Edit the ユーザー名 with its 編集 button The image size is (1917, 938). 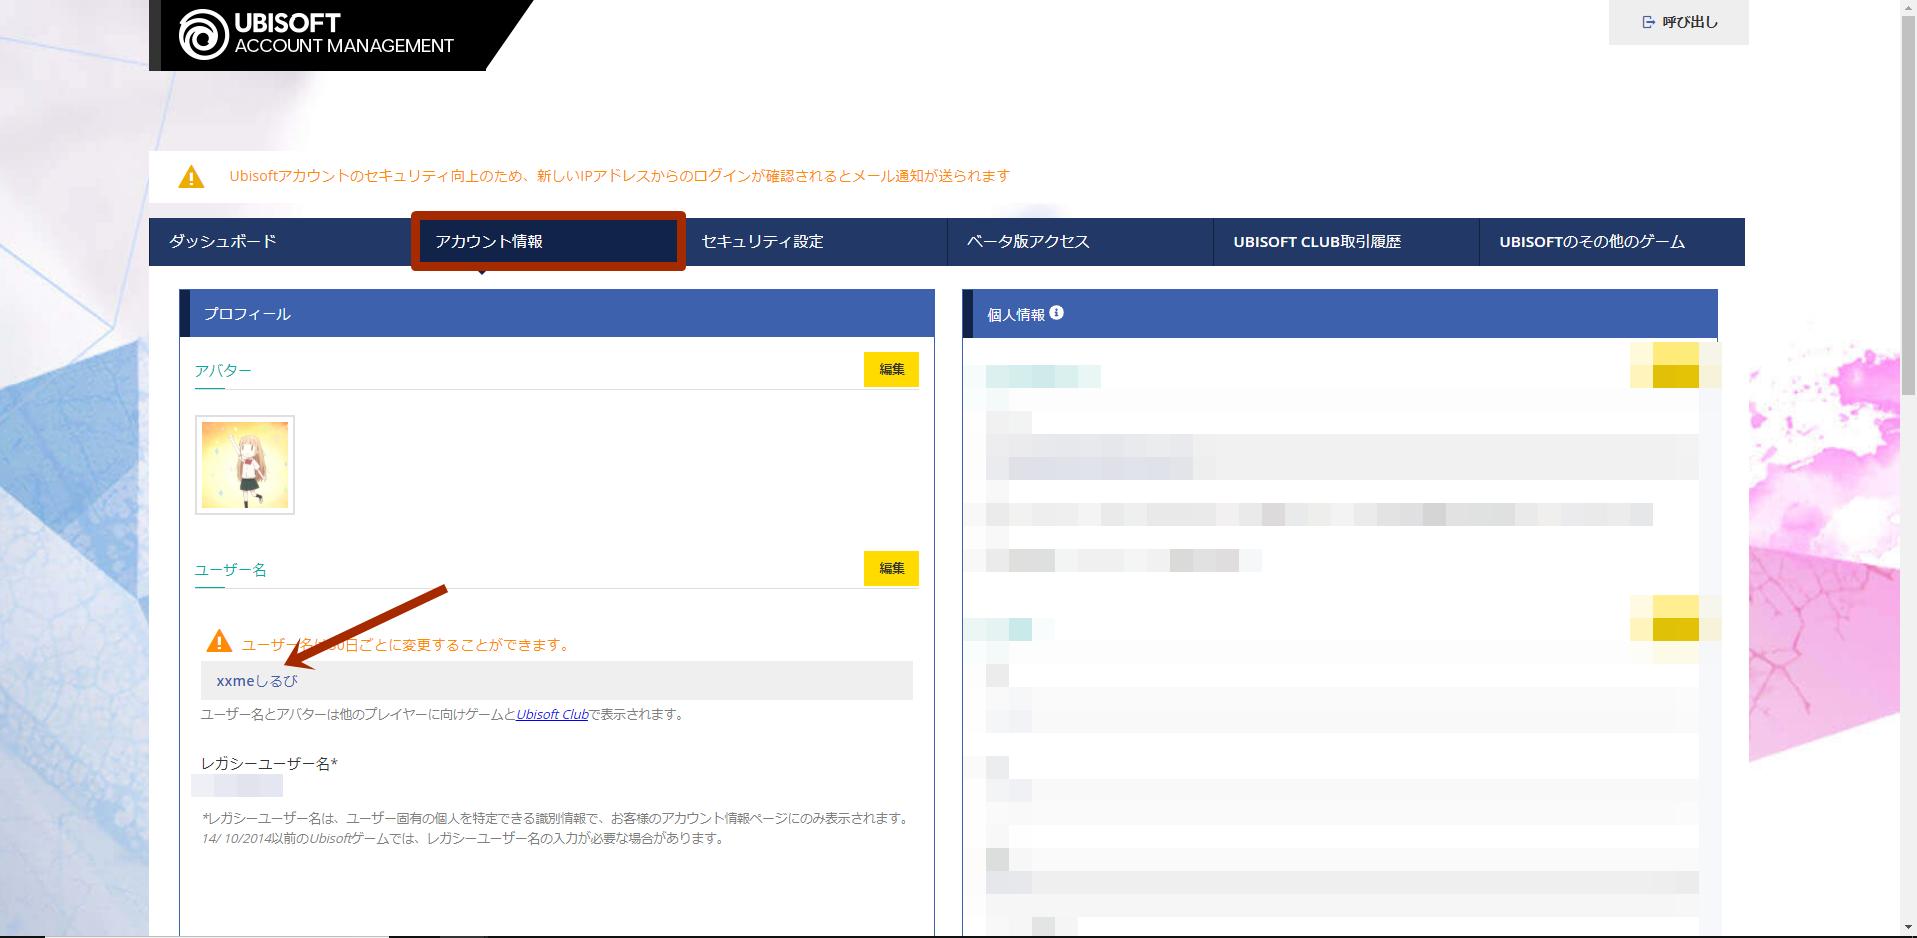pyautogui.click(x=891, y=568)
